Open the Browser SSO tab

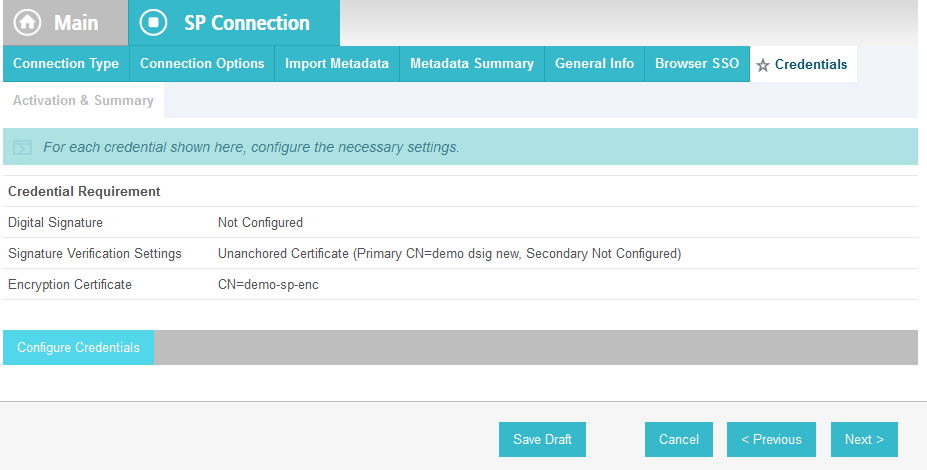697,64
